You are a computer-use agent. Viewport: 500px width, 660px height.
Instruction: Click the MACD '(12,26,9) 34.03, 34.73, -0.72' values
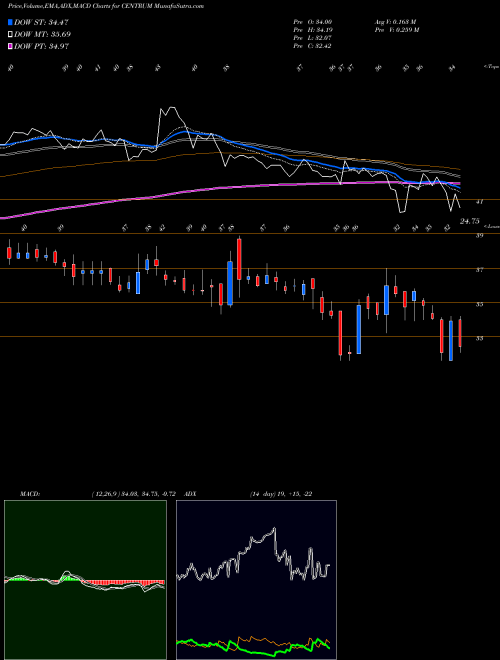pyautogui.click(x=133, y=494)
